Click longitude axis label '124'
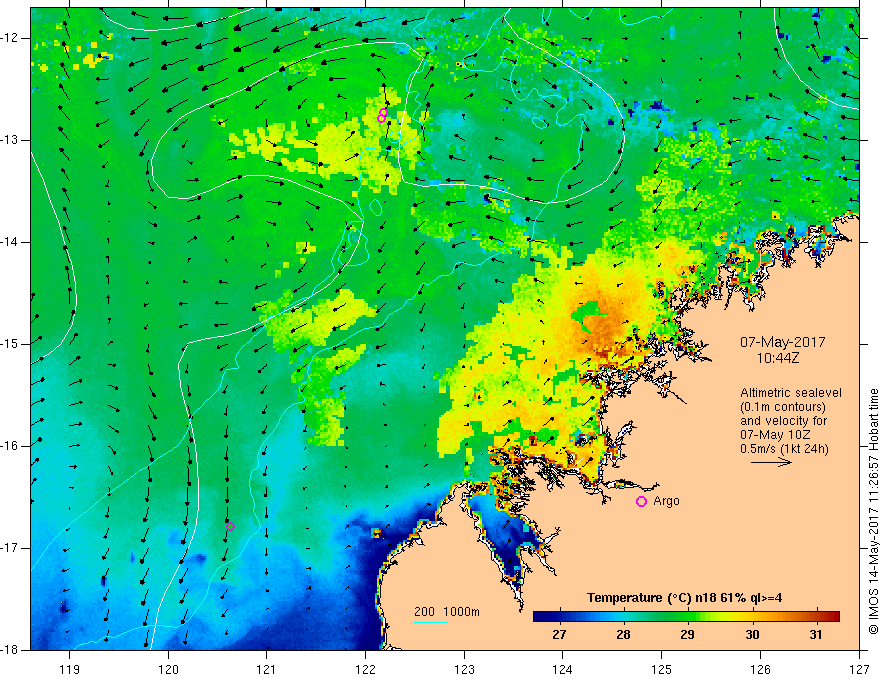This screenshot has height=680, width=880. [x=563, y=669]
